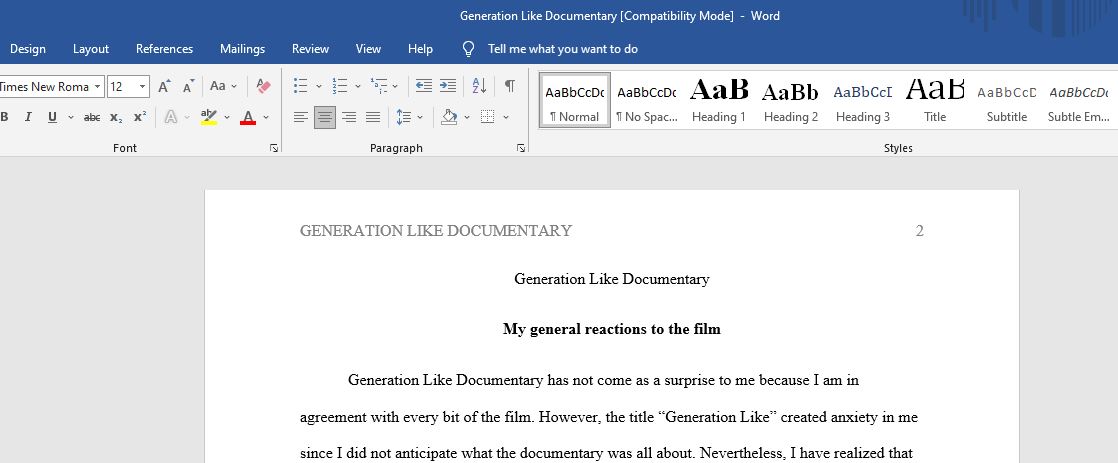Expand highlight color dropdown arrow
1118x463 pixels.
227,117
